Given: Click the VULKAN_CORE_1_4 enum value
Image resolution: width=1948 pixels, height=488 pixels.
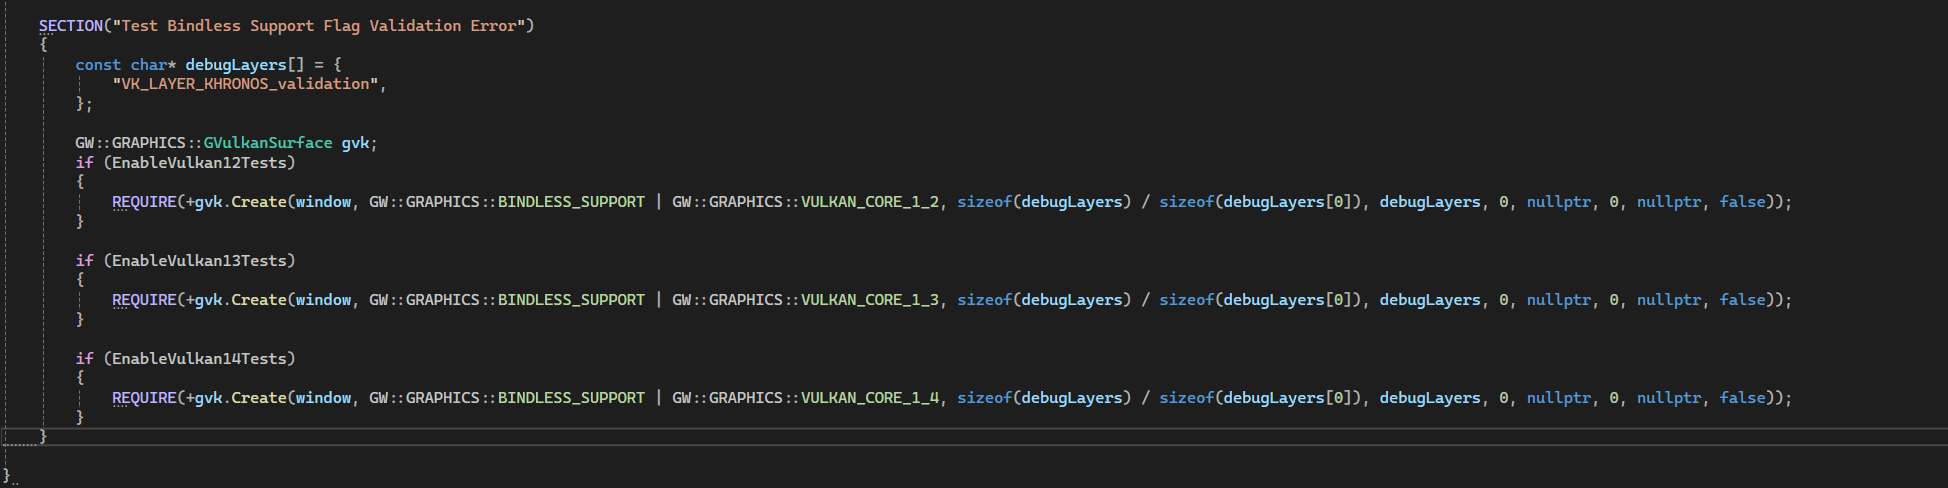Looking at the screenshot, I should point(870,398).
